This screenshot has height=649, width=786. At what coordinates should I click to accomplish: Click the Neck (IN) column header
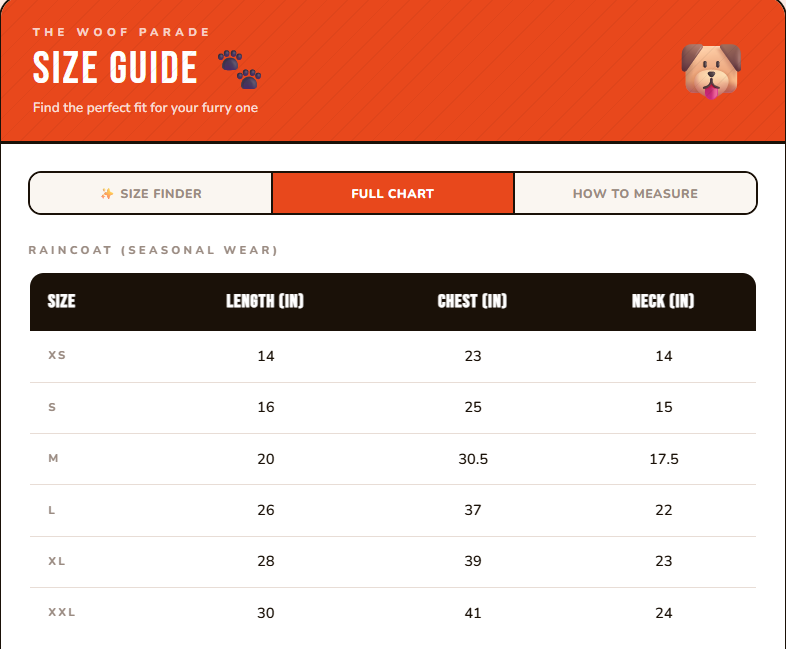pyautogui.click(x=663, y=301)
